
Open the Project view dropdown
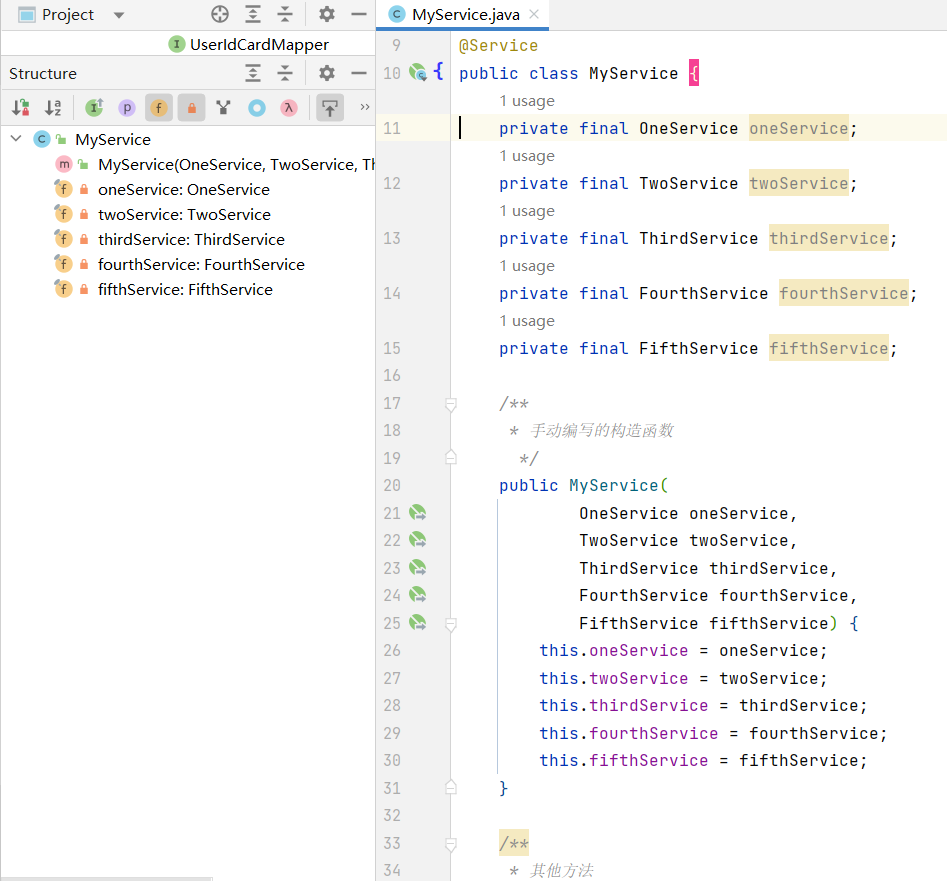119,15
